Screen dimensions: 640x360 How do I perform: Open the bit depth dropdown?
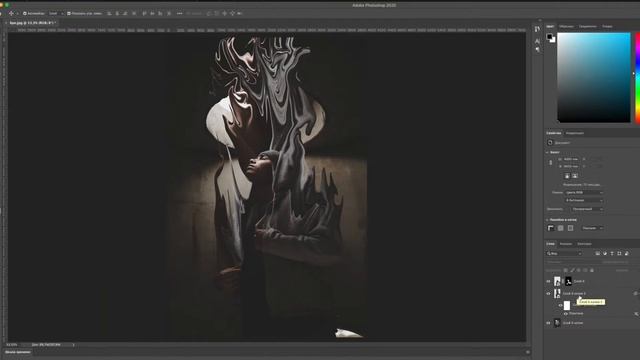coord(584,200)
